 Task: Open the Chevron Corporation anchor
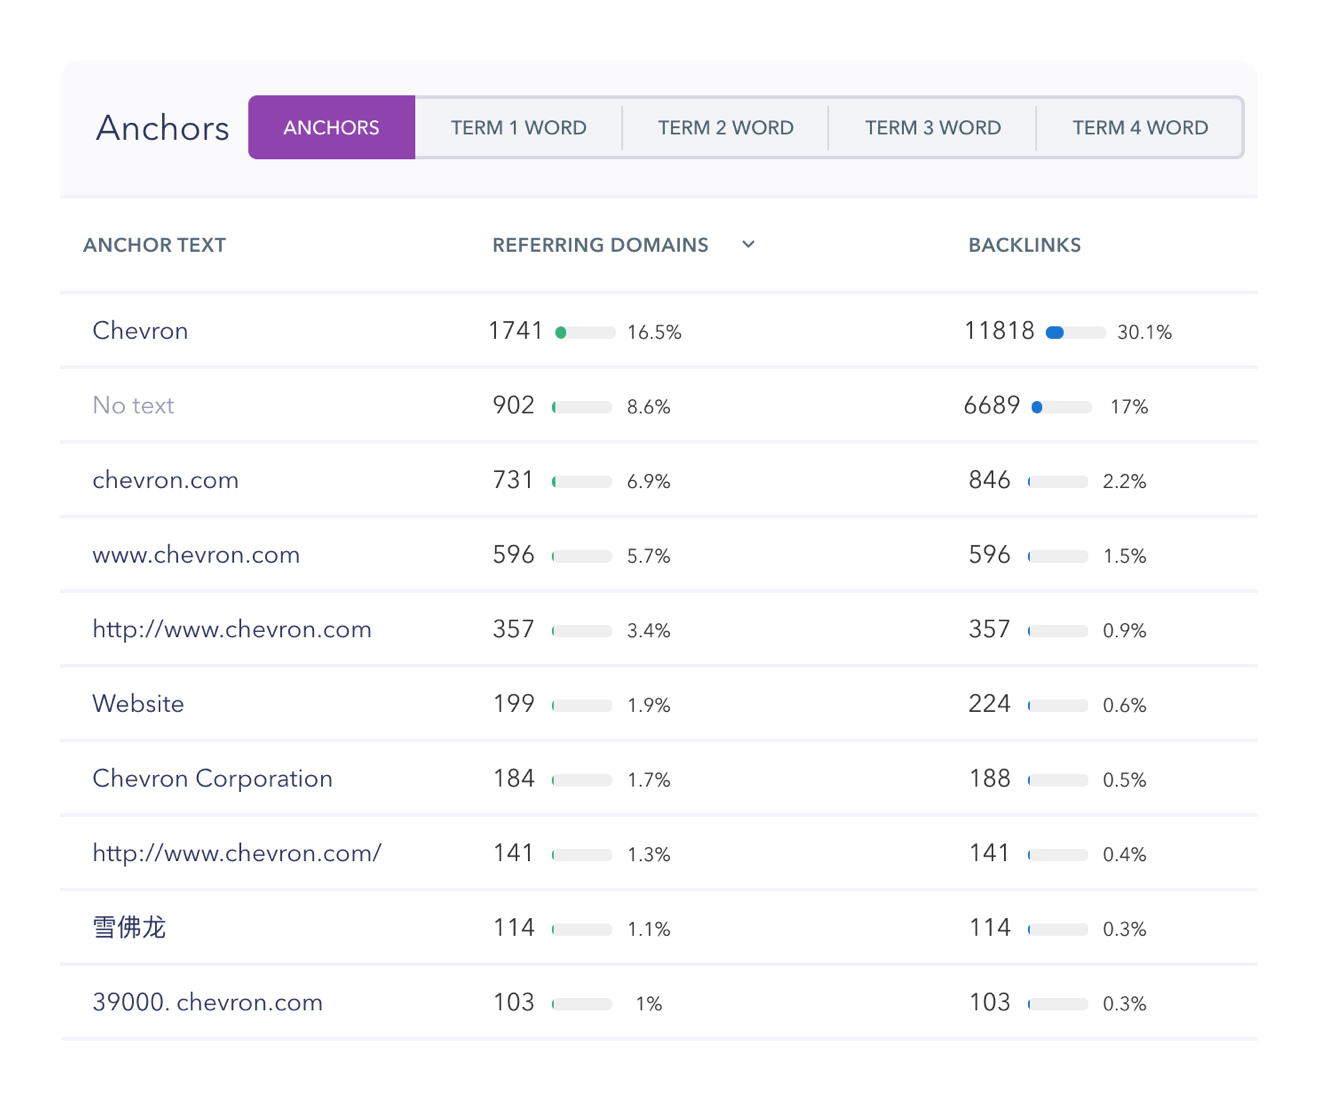click(x=212, y=779)
